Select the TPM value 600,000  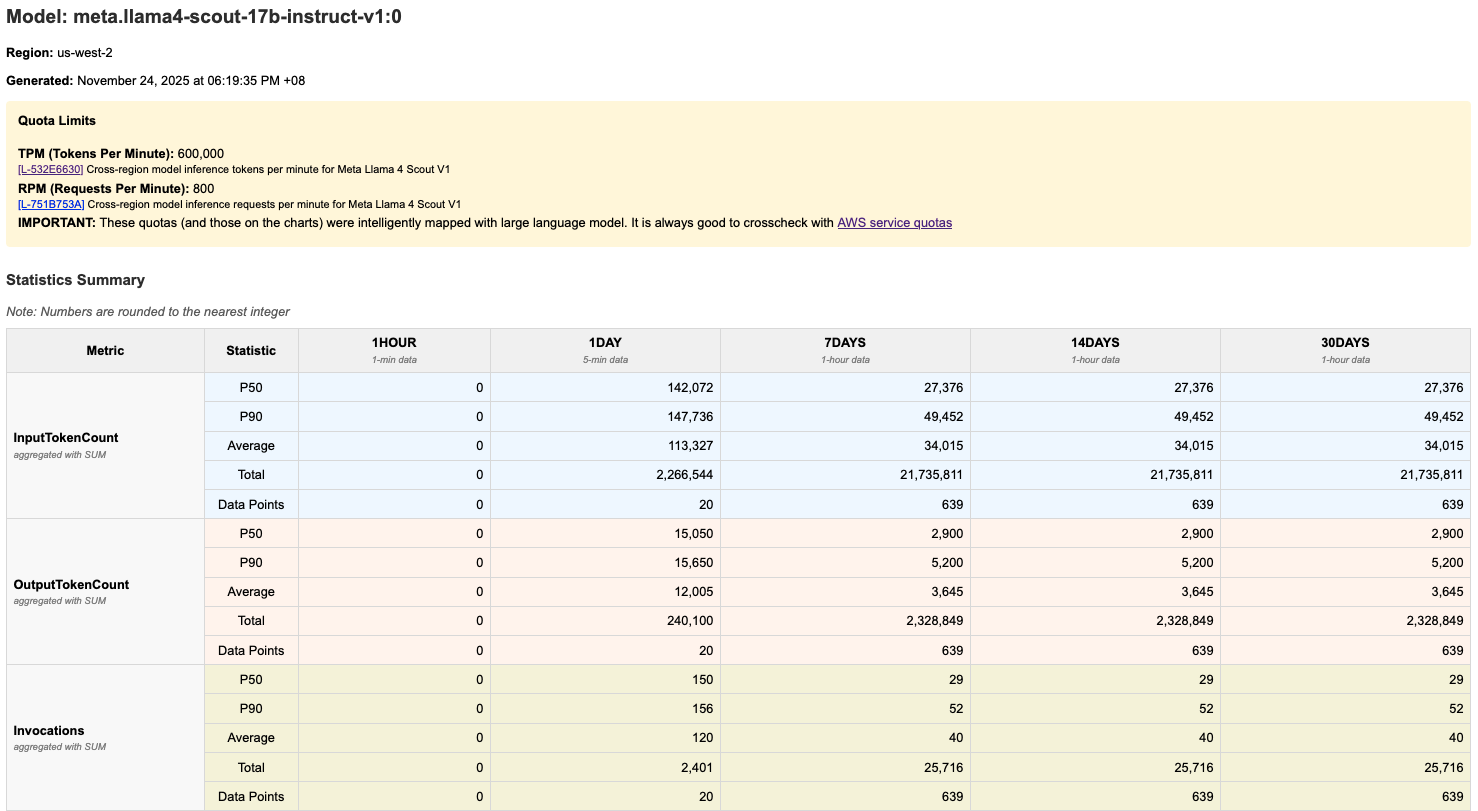pyautogui.click(x=200, y=154)
